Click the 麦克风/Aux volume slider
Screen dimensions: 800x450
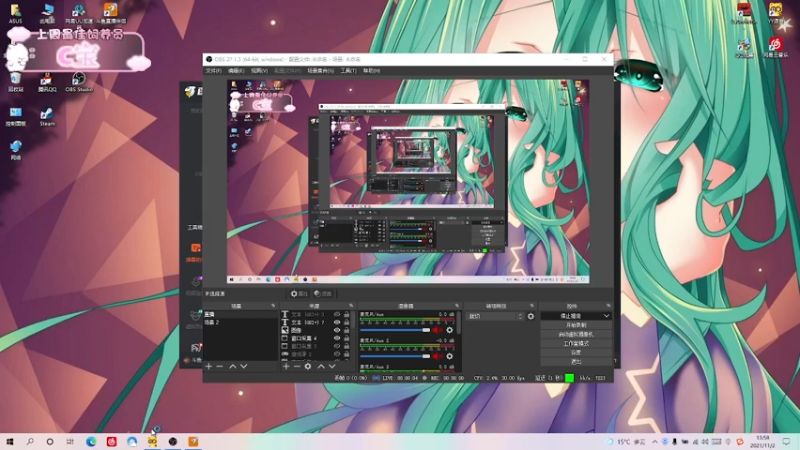click(395, 330)
